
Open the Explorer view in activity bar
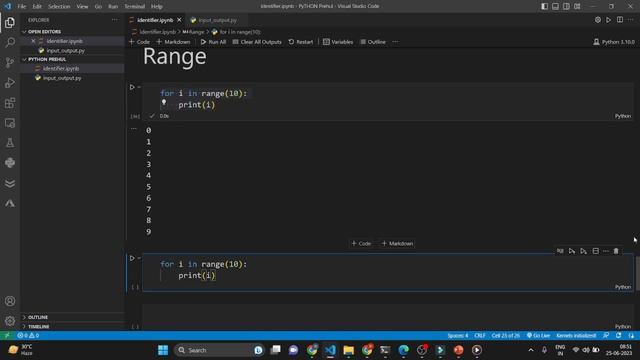(10, 22)
